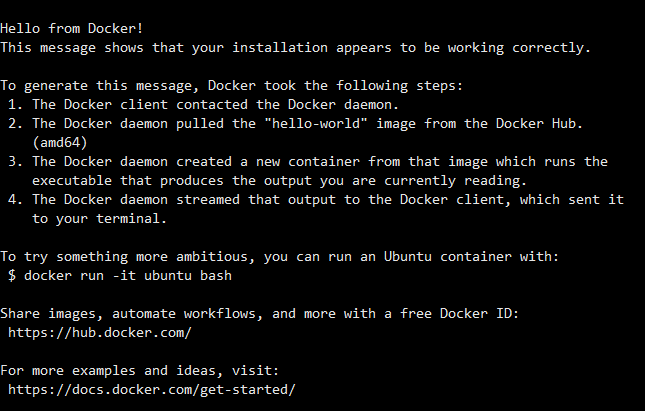This screenshot has width=645, height=411.
Task: Open the hub.docker.com link
Action: tap(100, 333)
